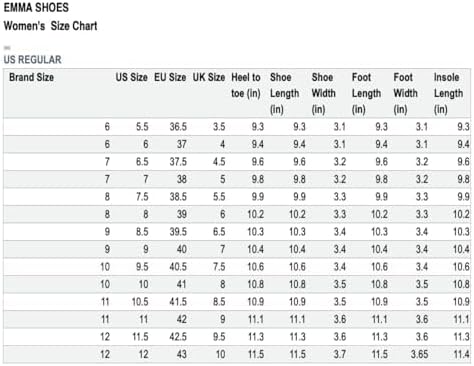The height and width of the screenshot is (366, 474).
Task: Click the US Size column header
Action: [132, 77]
